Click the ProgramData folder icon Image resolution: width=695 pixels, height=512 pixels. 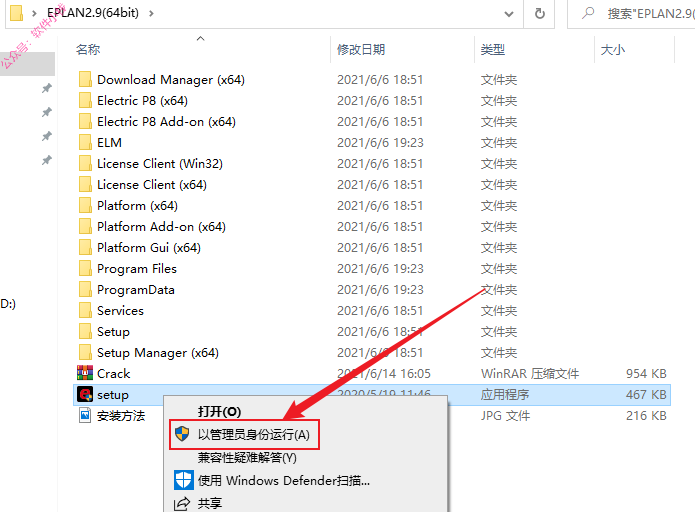85,289
